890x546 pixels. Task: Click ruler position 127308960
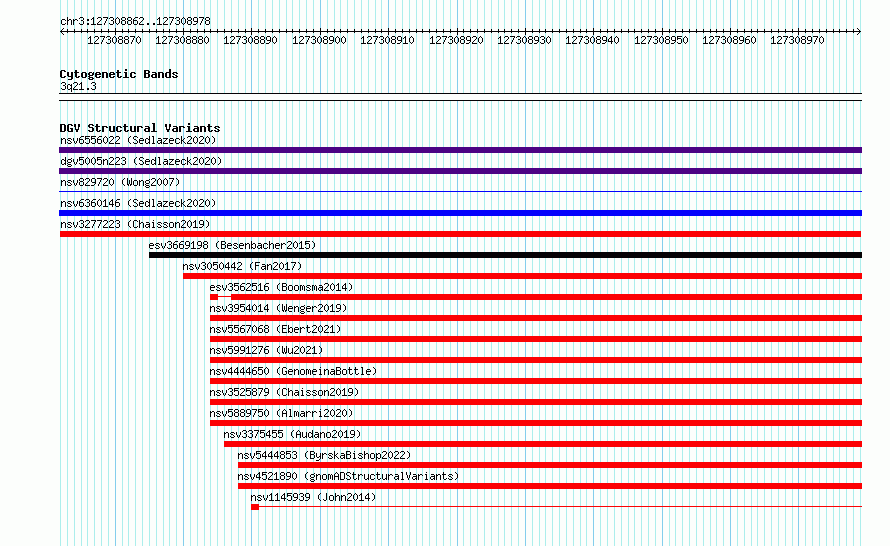point(729,40)
